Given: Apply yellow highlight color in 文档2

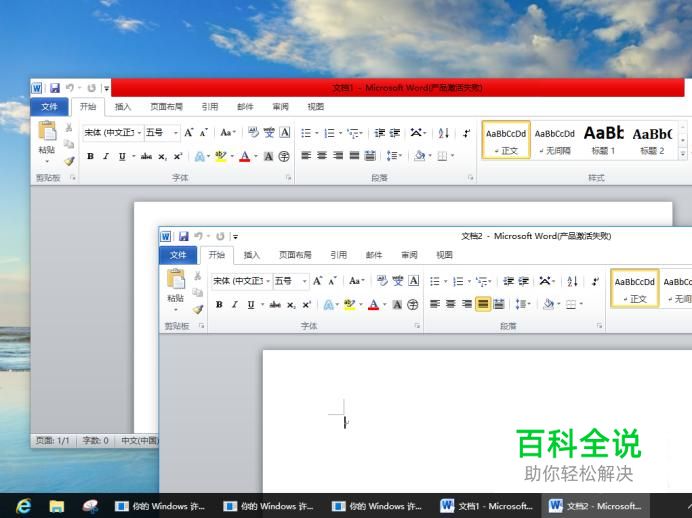Looking at the screenshot, I should (x=349, y=304).
